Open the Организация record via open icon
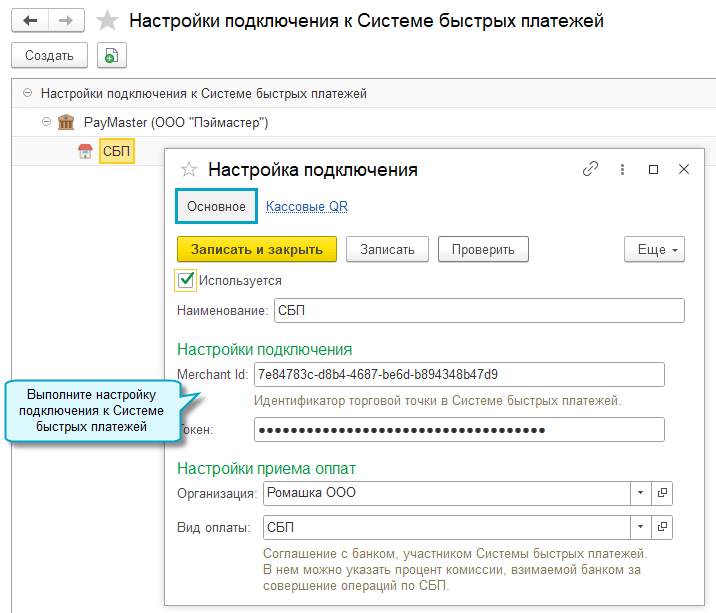The height and width of the screenshot is (613, 716). click(x=662, y=493)
